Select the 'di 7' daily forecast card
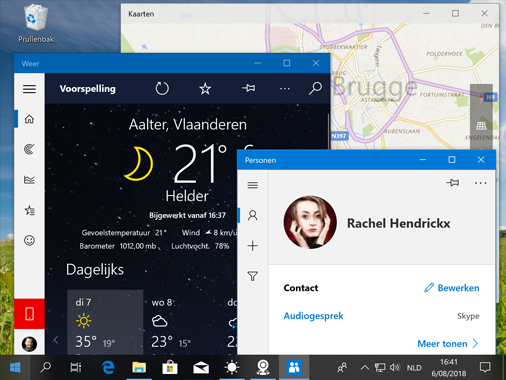506x380 pixels. (x=105, y=322)
